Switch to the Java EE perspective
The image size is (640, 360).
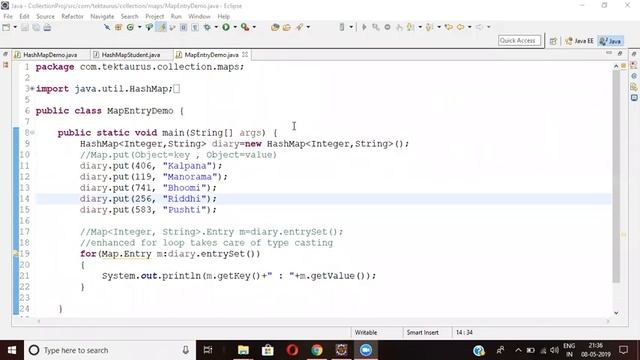click(x=580, y=41)
